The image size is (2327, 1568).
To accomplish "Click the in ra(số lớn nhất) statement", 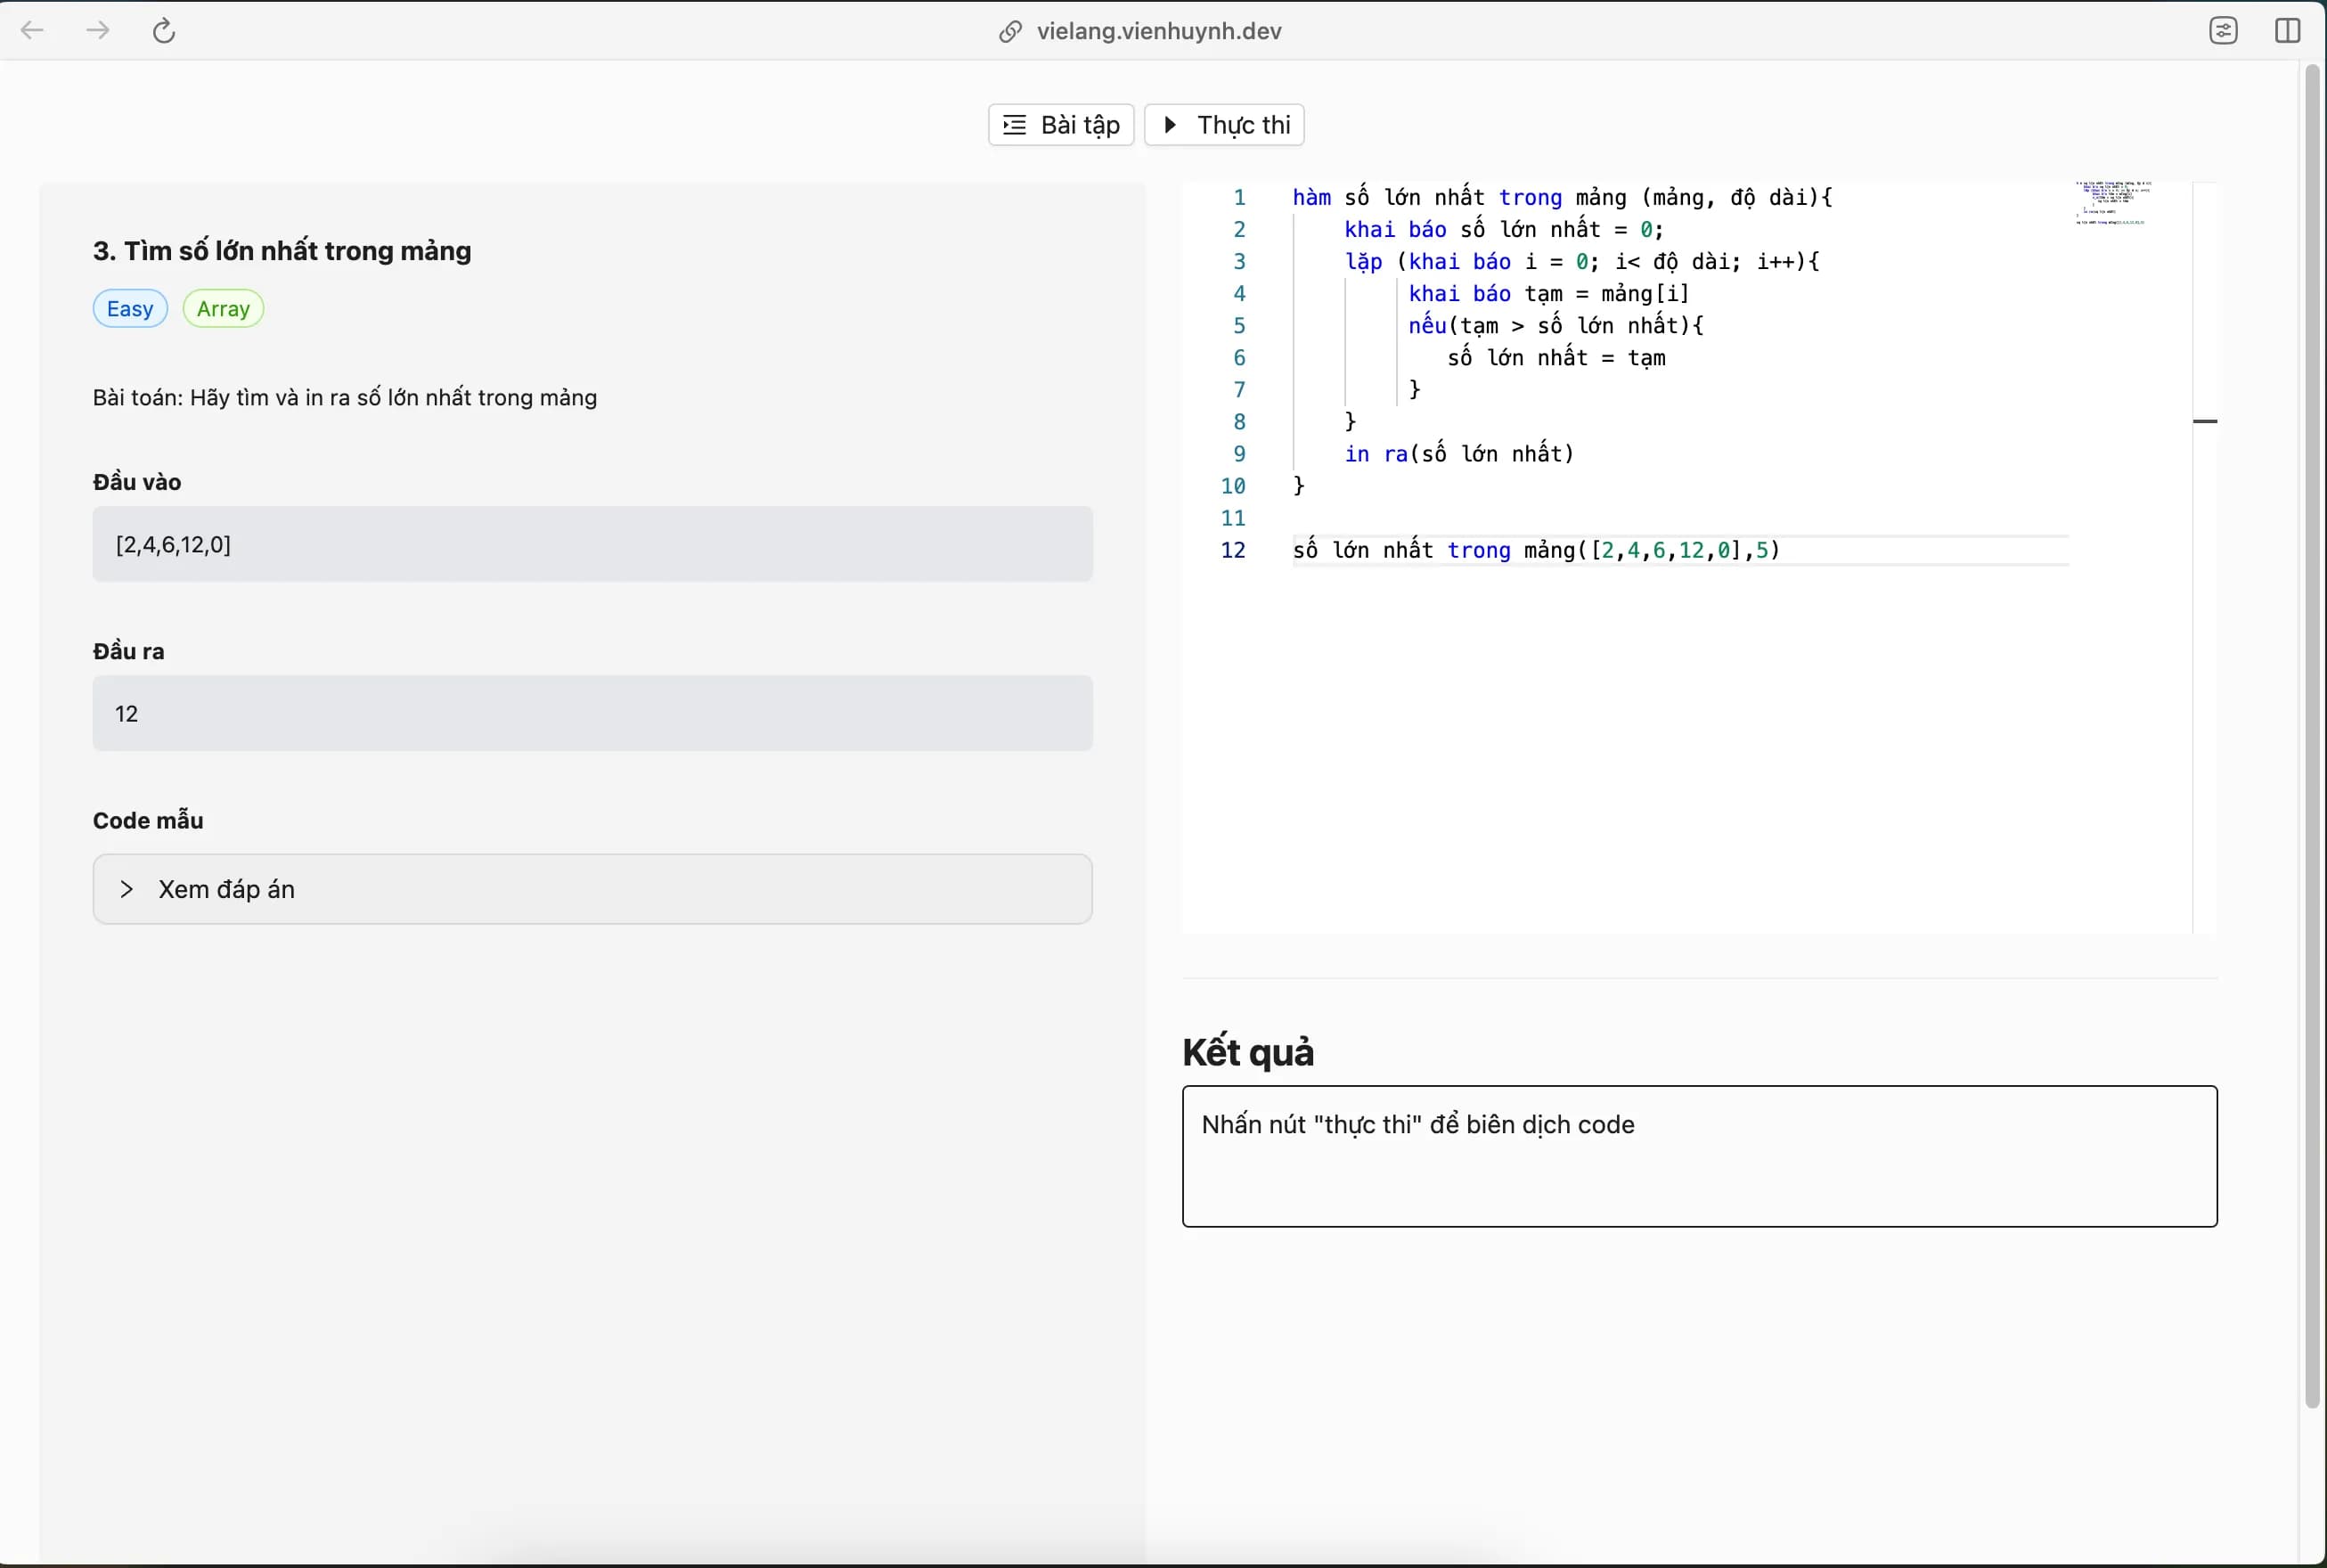I will (x=1459, y=454).
